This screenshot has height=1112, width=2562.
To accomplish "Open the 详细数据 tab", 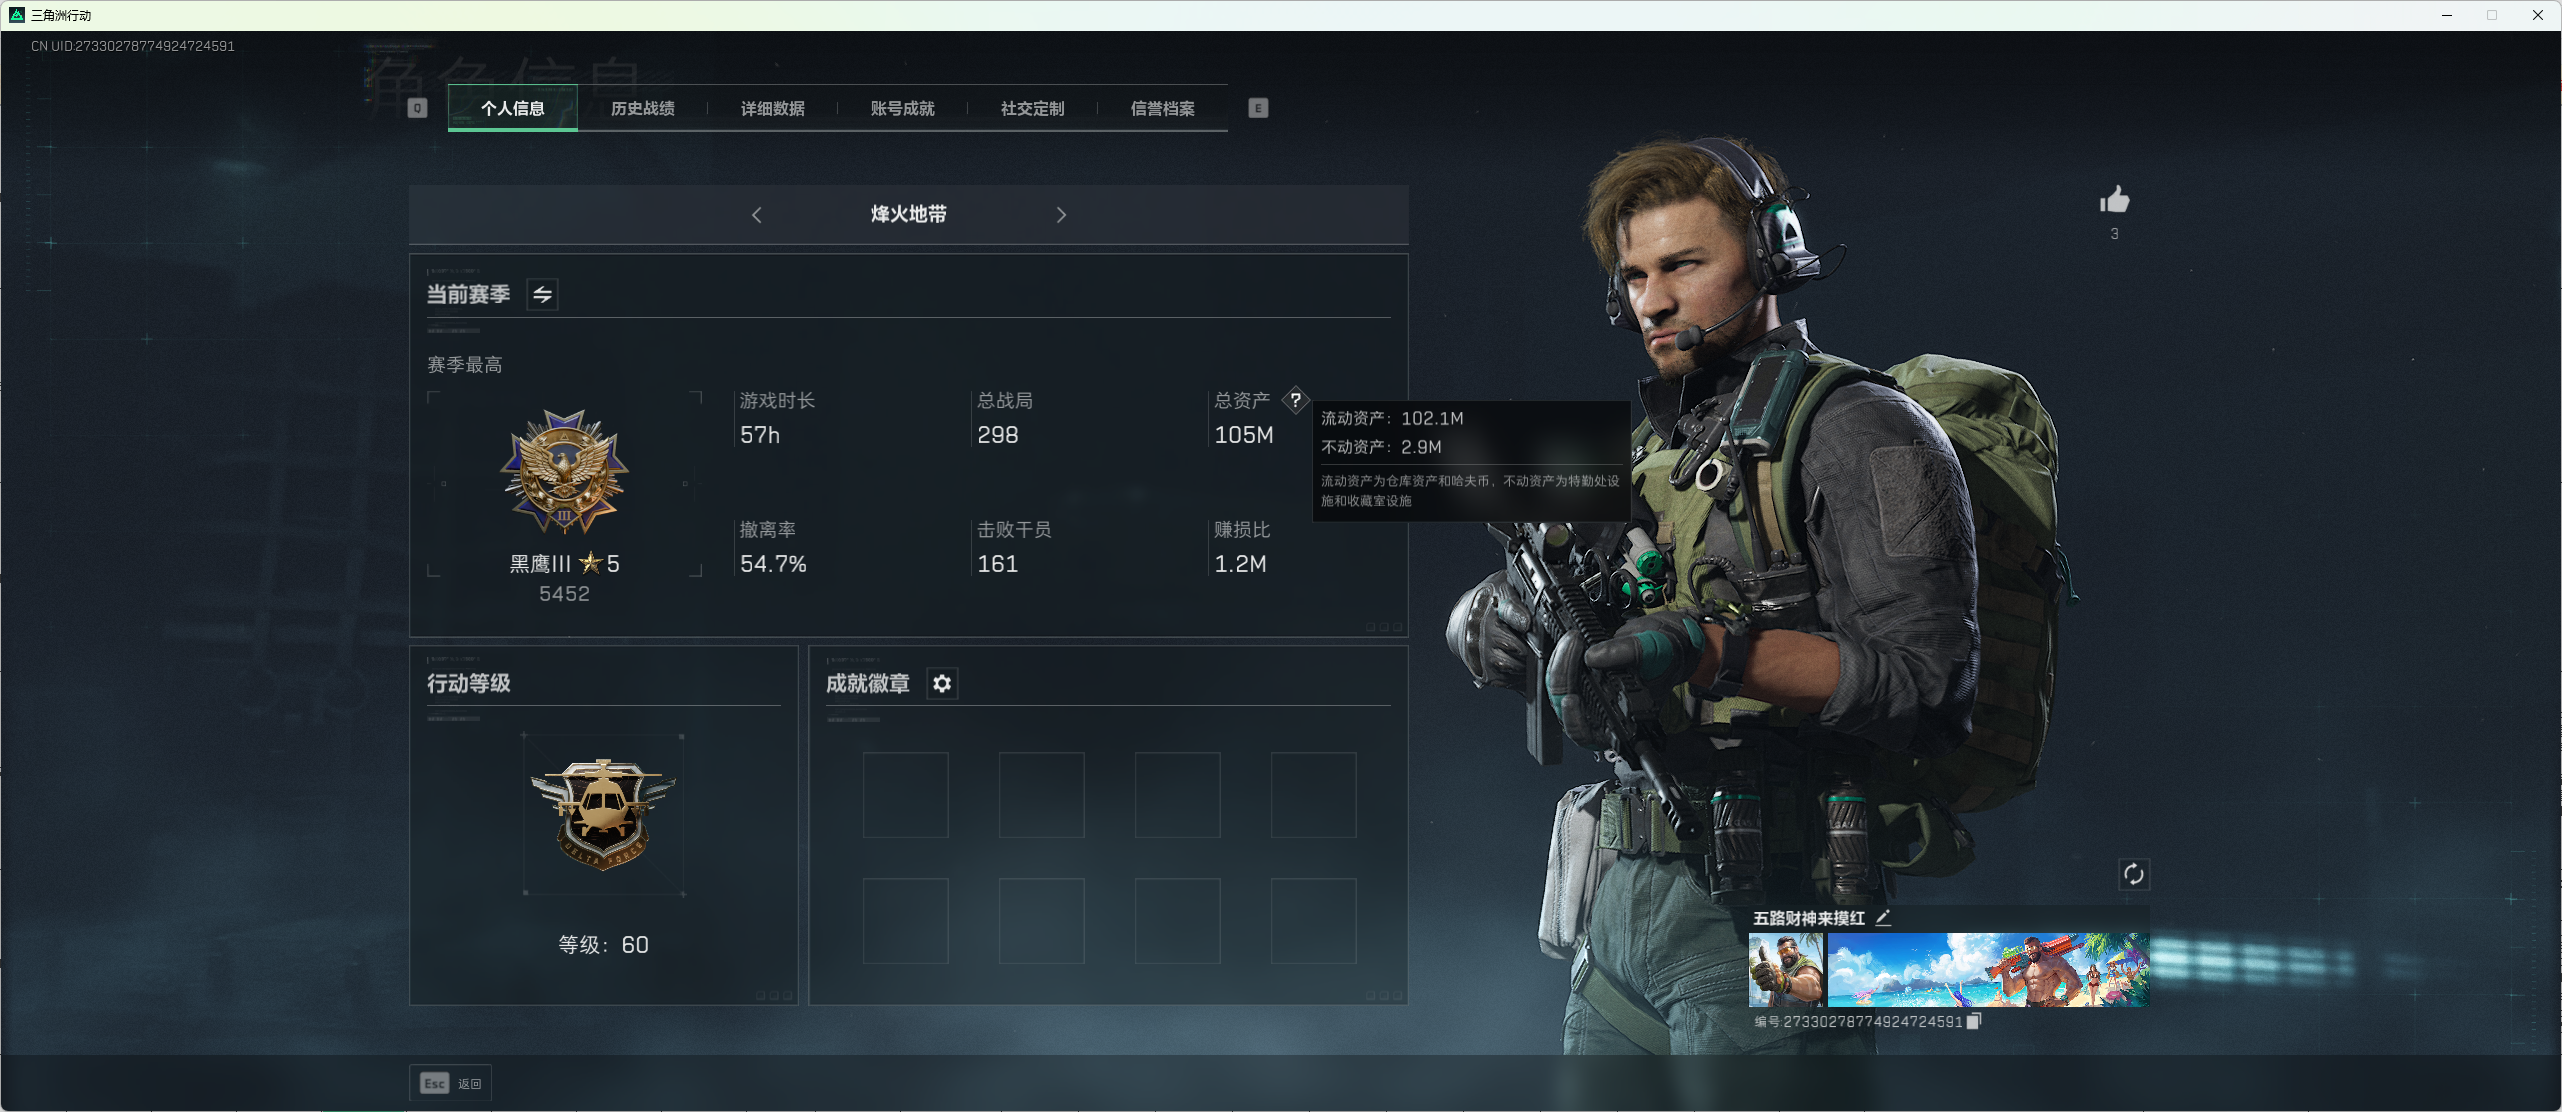I will point(772,109).
